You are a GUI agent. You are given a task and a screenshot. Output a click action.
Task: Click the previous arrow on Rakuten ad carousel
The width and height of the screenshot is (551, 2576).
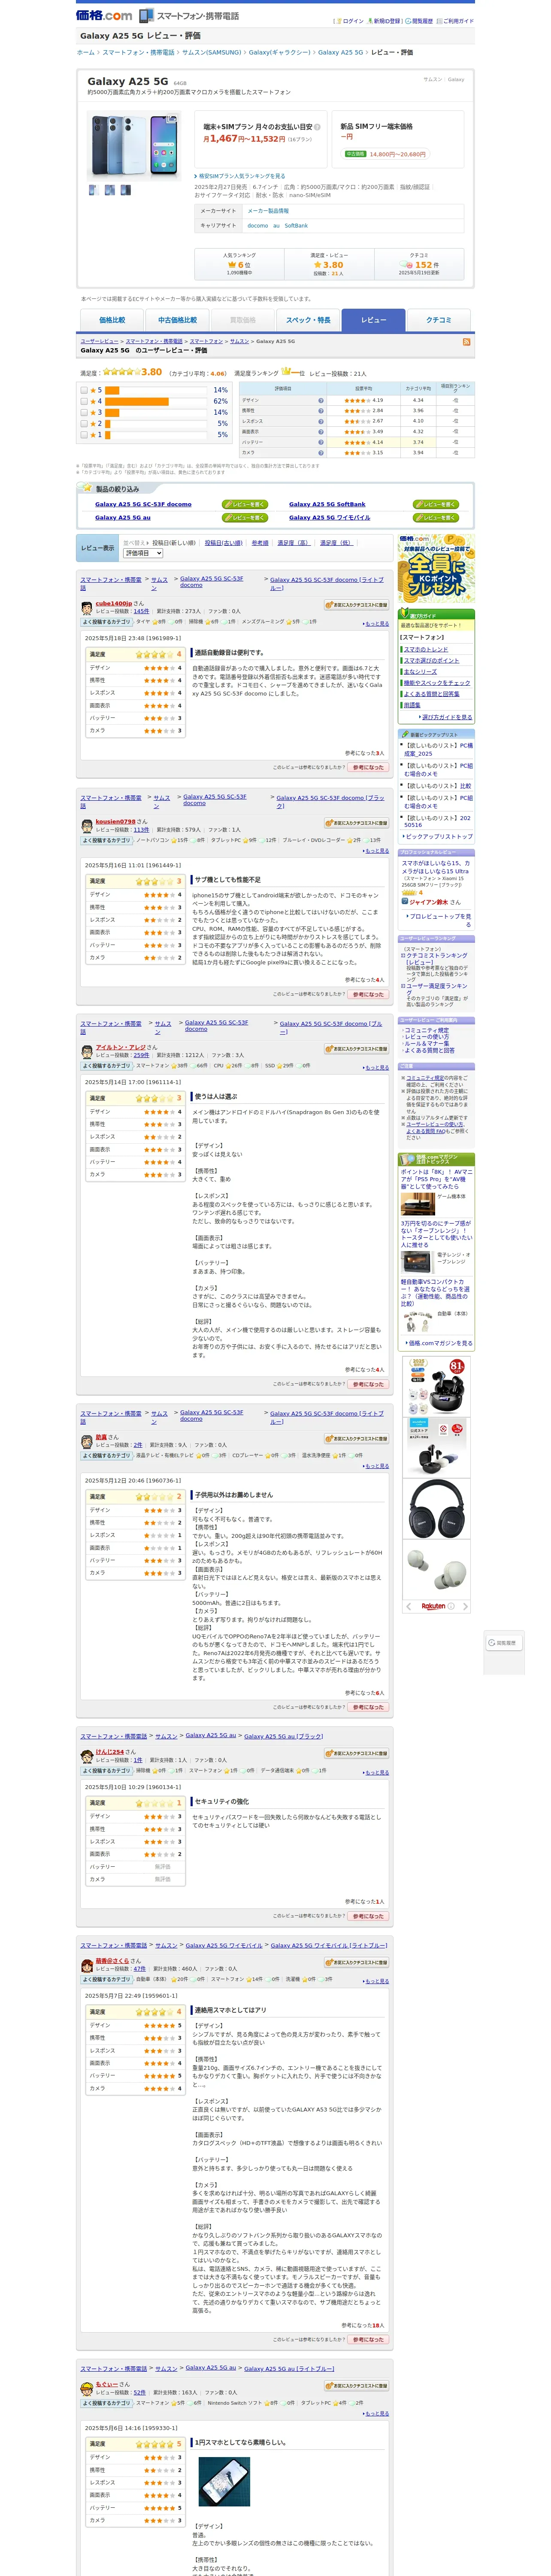(x=408, y=1606)
